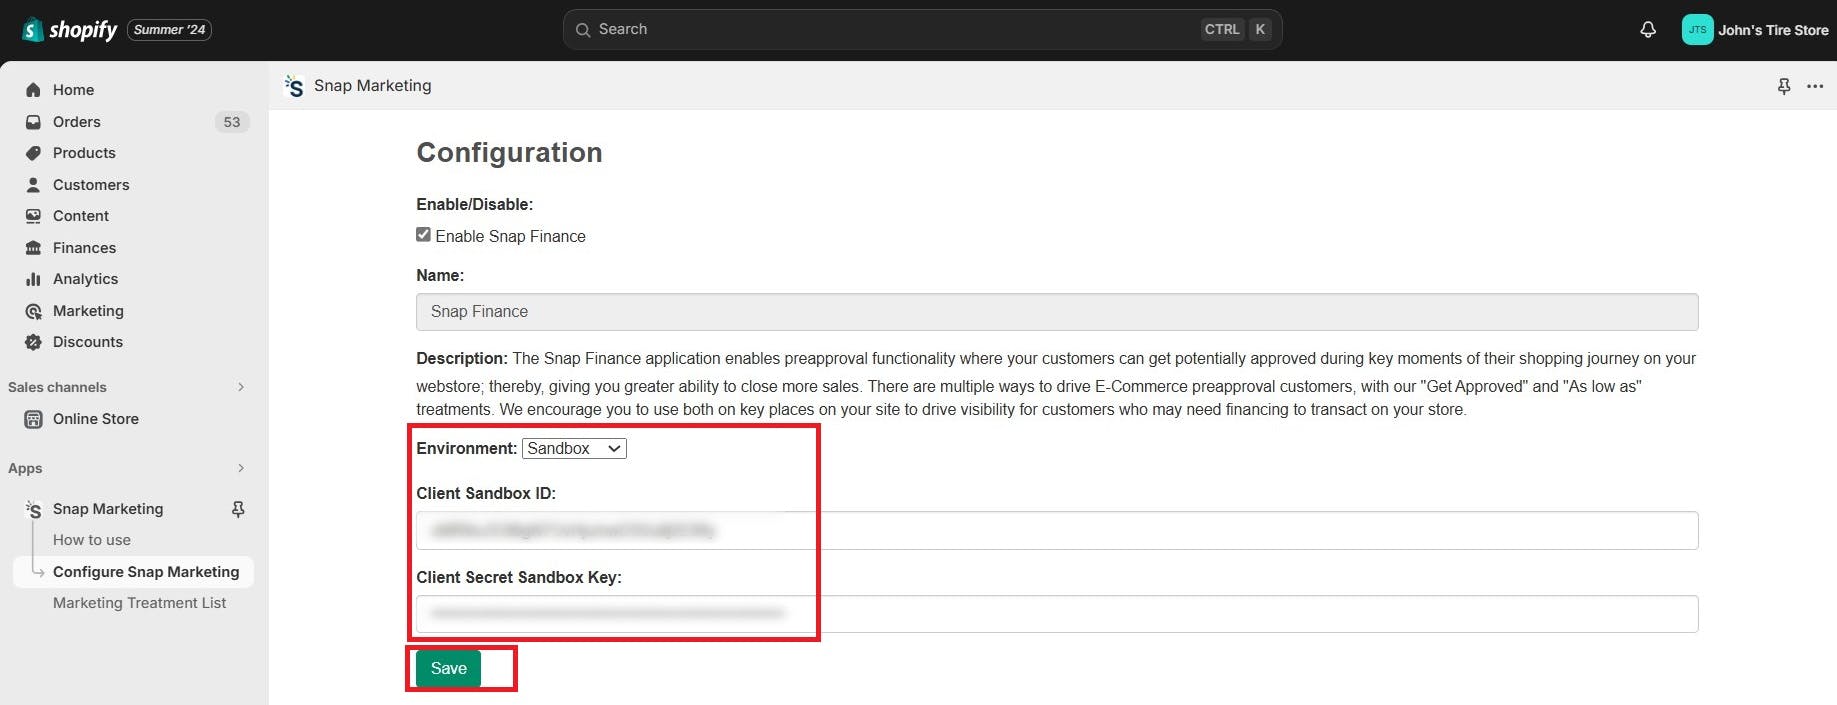Open the John's Tire Store account menu
Viewport: 1837px width, 705px height.
coord(1755,30)
